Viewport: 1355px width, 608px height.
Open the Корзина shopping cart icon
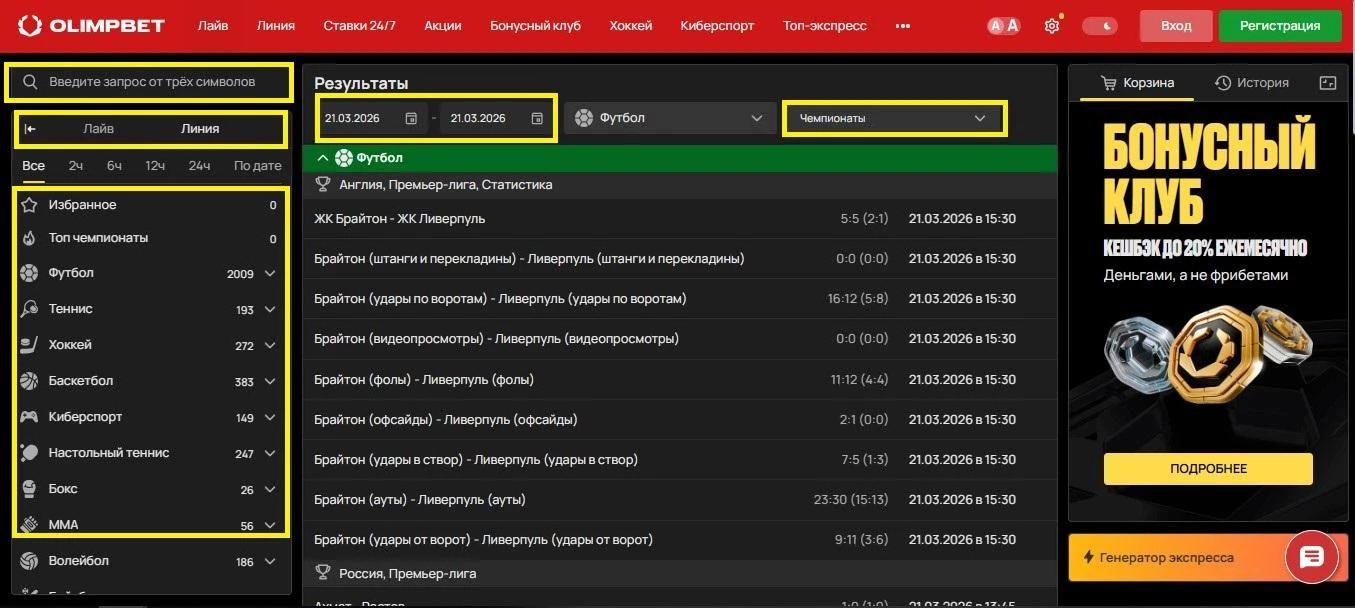(x=1109, y=82)
